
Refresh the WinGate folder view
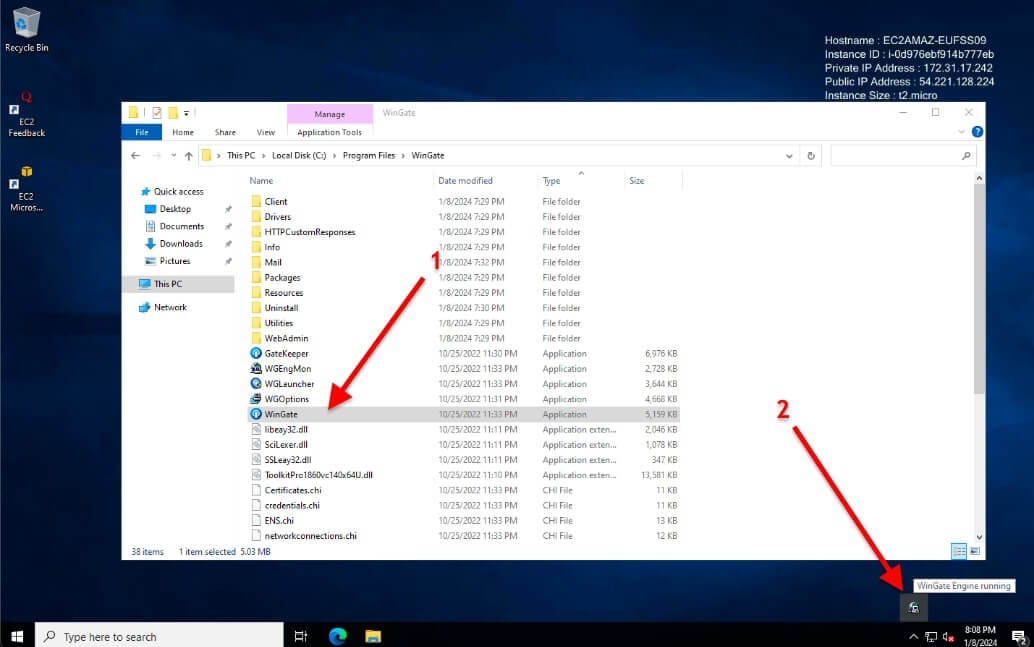811,156
